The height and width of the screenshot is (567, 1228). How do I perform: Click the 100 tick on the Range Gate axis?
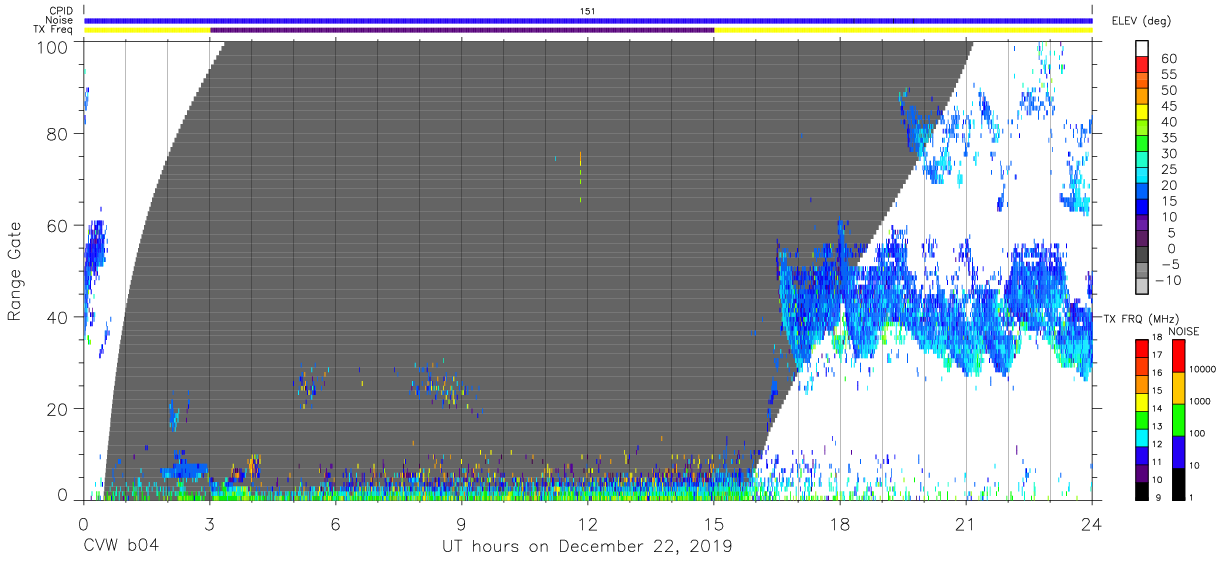(x=52, y=47)
